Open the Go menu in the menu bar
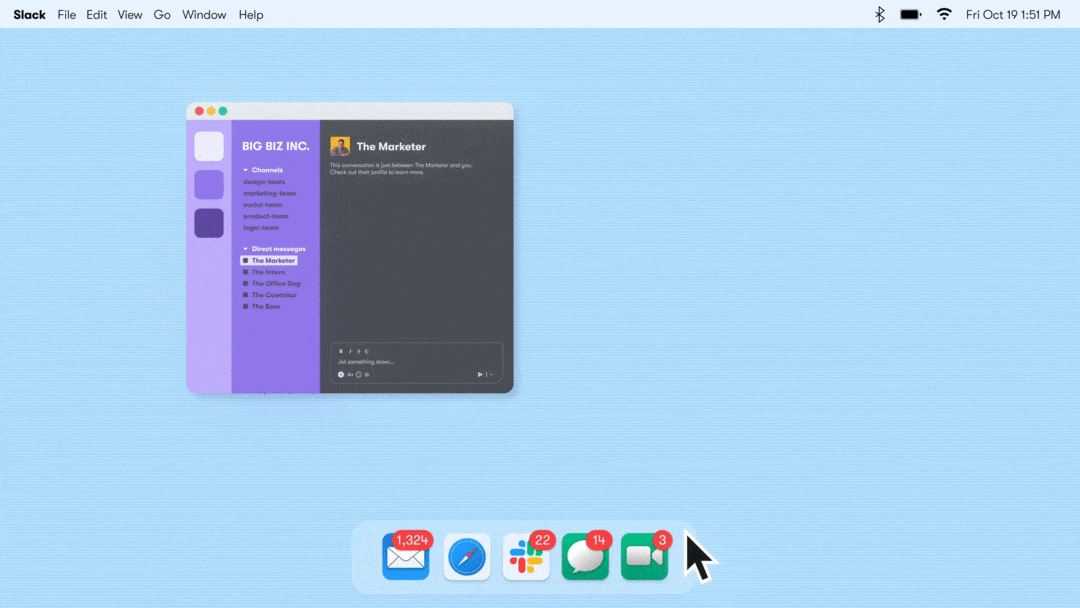The image size is (1080, 608). point(162,14)
